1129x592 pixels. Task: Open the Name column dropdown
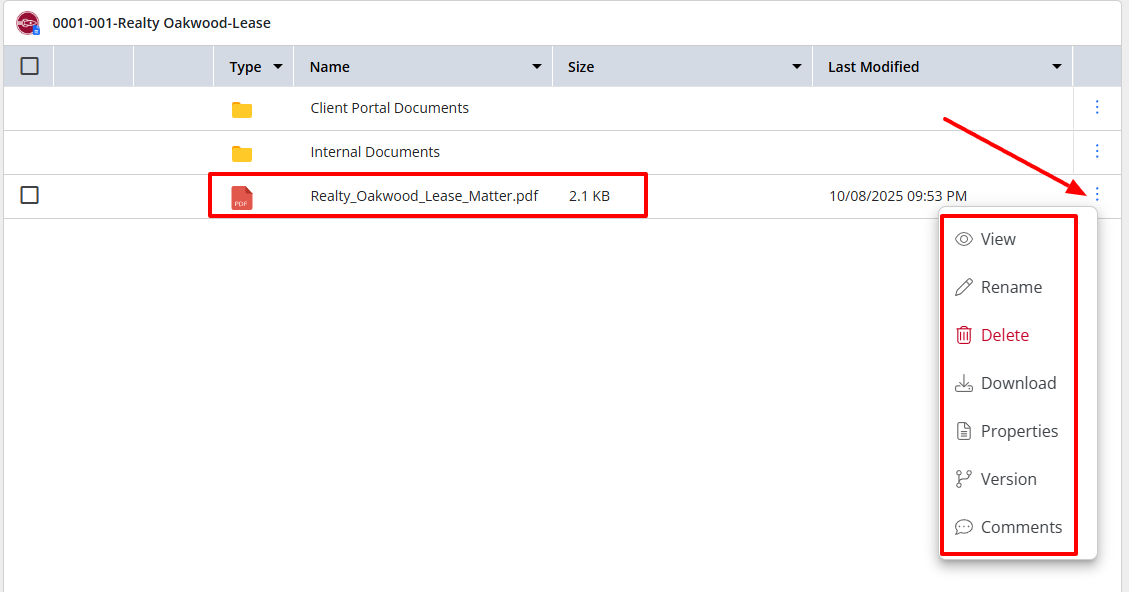537,66
